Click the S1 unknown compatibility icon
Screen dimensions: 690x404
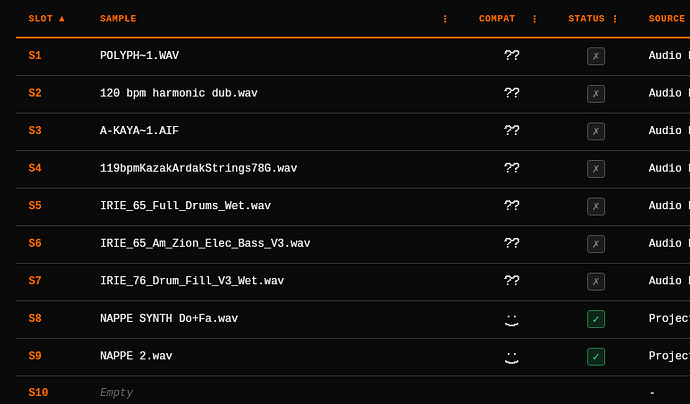pyautogui.click(x=511, y=55)
